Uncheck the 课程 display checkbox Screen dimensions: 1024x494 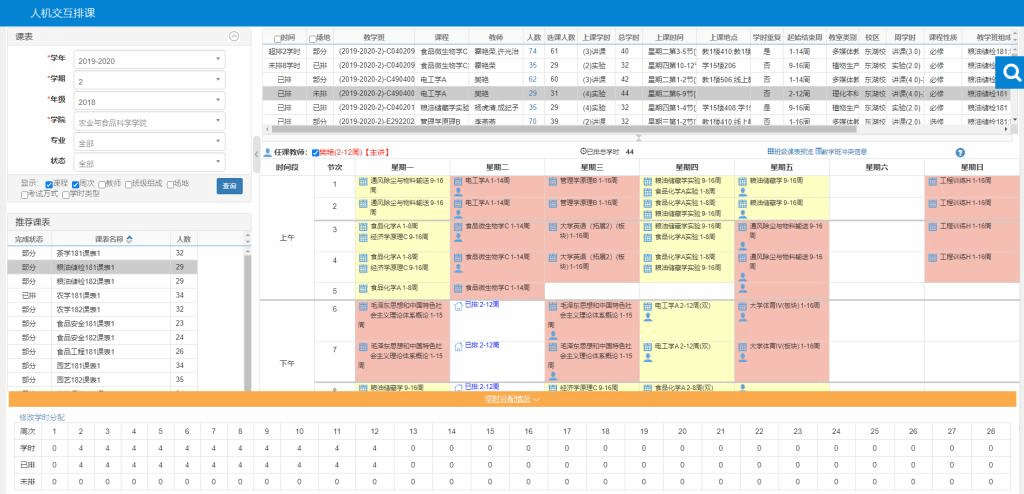click(x=49, y=184)
